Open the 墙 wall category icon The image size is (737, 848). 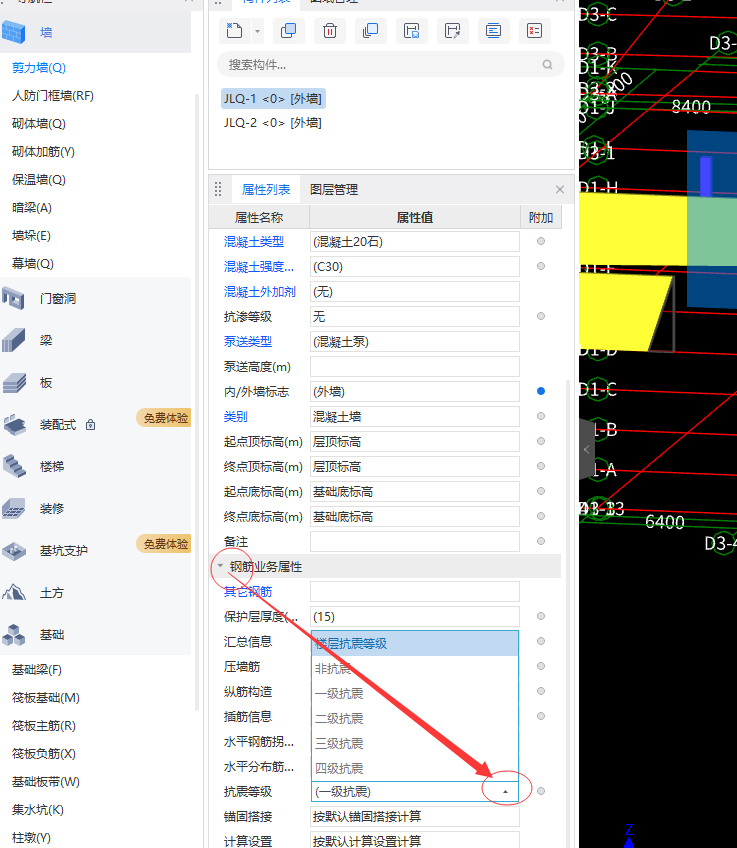[14, 32]
